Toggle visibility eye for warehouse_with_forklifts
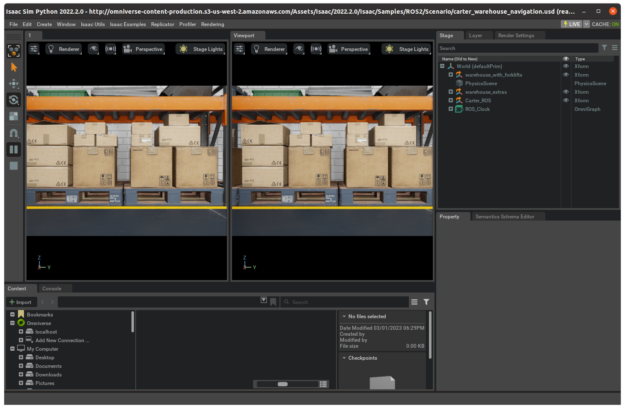Image resolution: width=625 pixels, height=409 pixels. pos(566,75)
